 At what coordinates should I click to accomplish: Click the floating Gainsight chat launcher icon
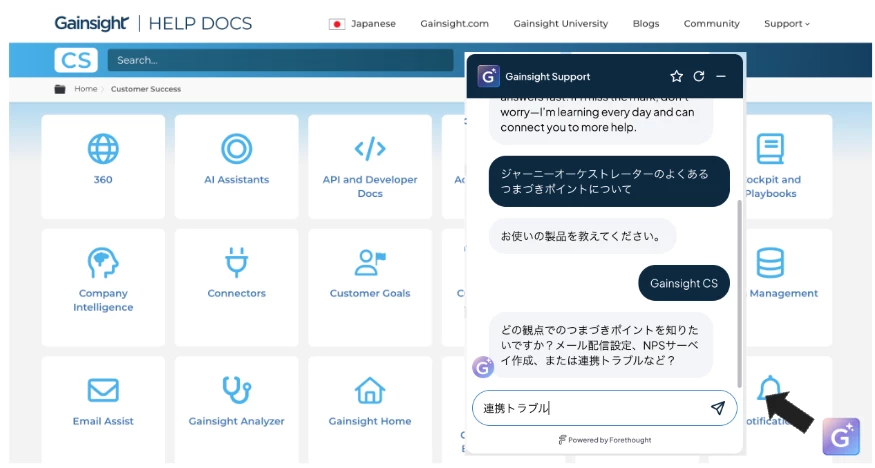(841, 436)
